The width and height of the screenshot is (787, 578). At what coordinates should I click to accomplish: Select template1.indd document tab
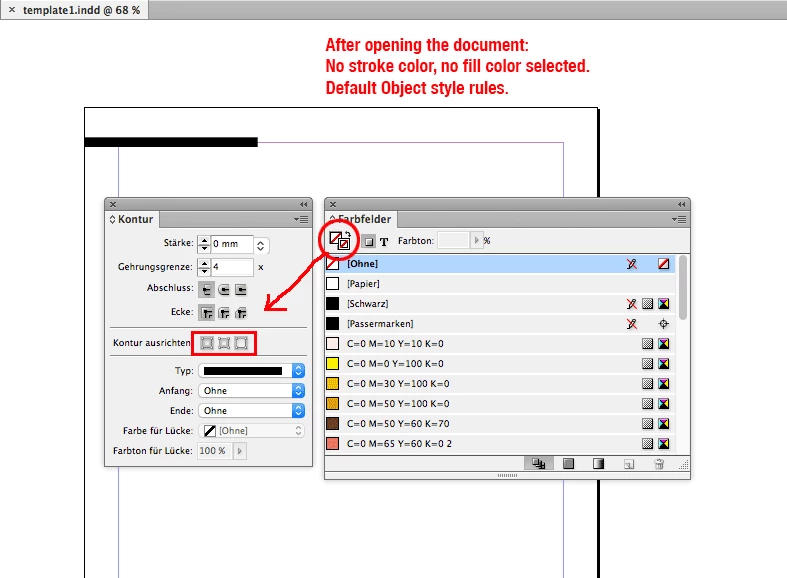[81, 10]
